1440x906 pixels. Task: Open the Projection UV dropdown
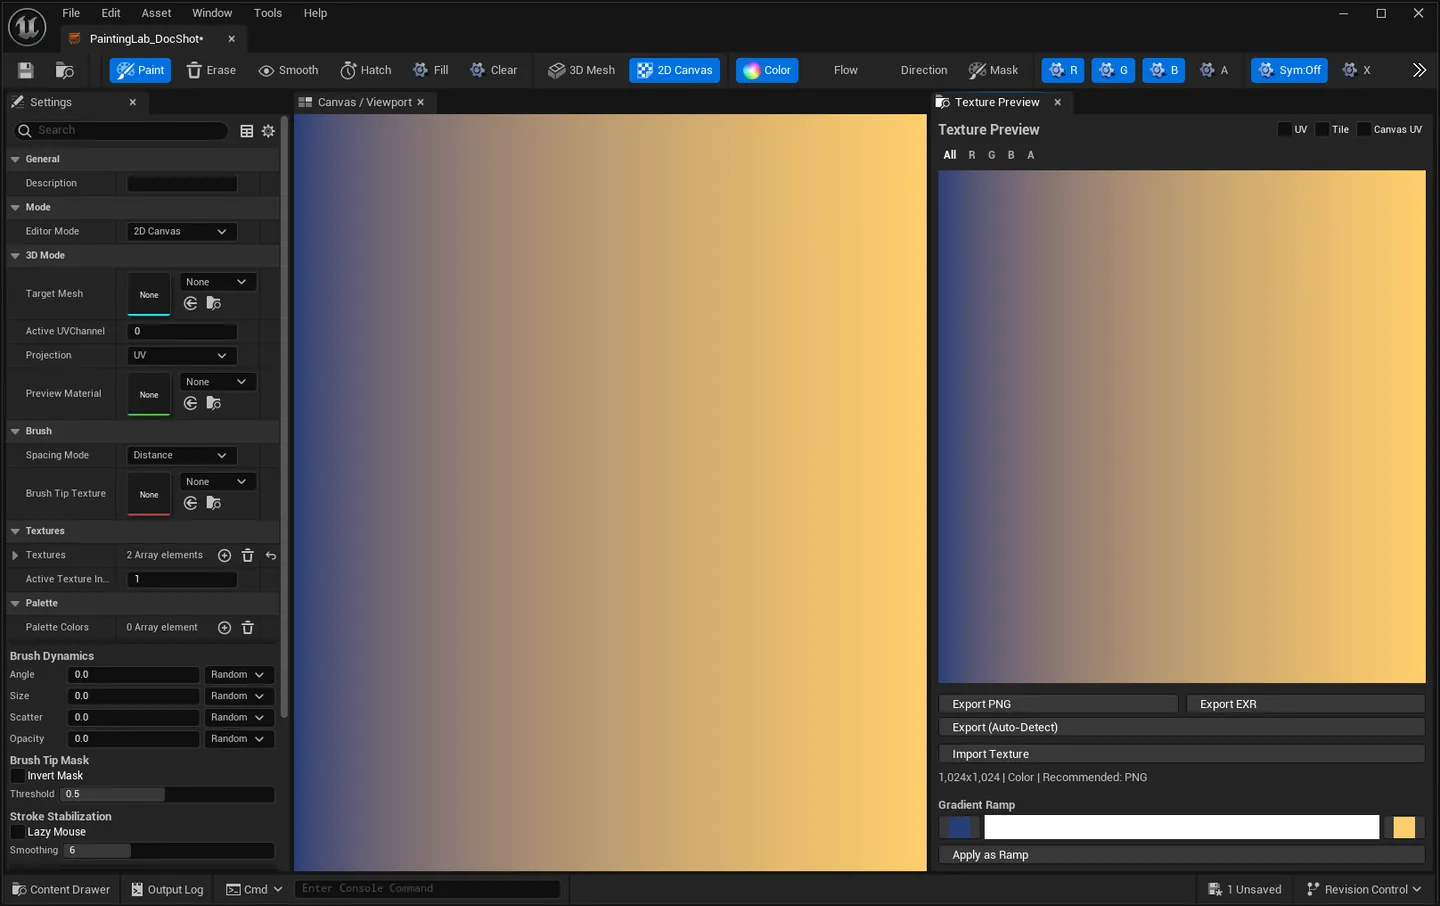pos(181,355)
